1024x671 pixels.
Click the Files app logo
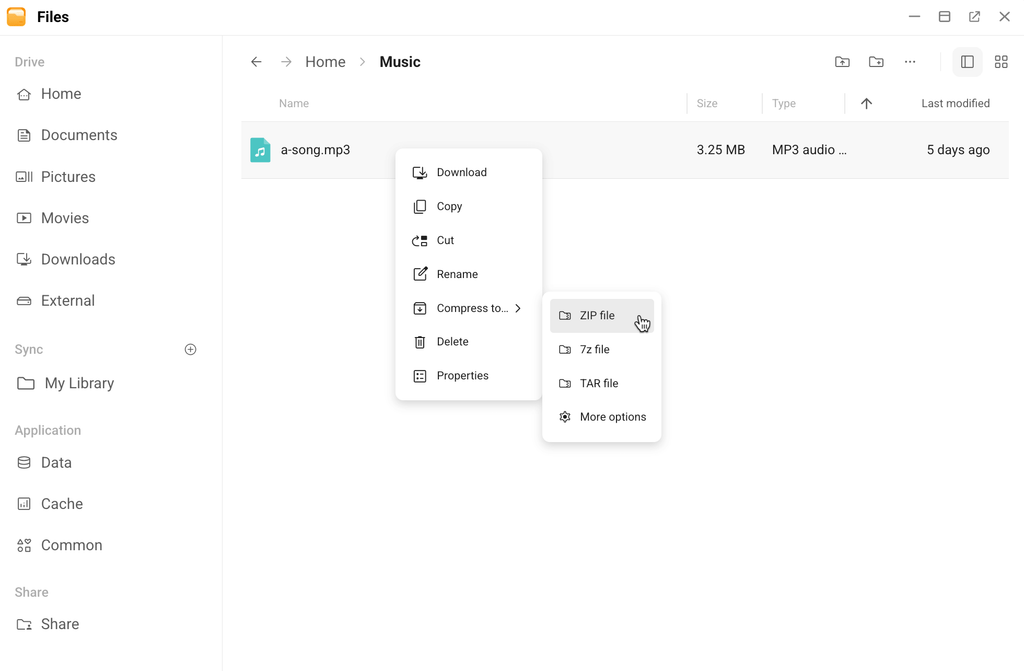point(16,16)
